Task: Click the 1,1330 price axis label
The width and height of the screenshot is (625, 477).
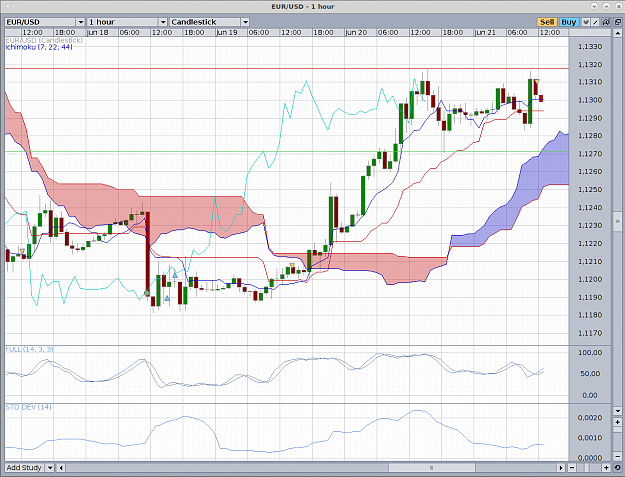Action: pos(590,47)
